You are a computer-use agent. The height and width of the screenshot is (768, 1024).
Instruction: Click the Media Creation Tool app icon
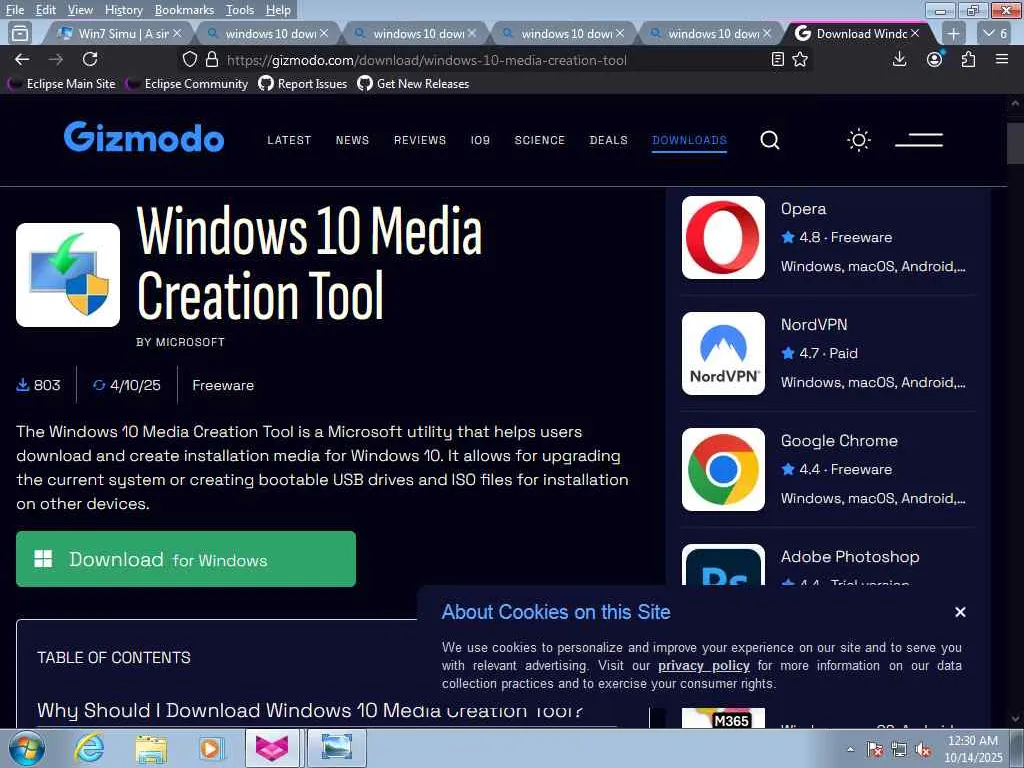[68, 274]
